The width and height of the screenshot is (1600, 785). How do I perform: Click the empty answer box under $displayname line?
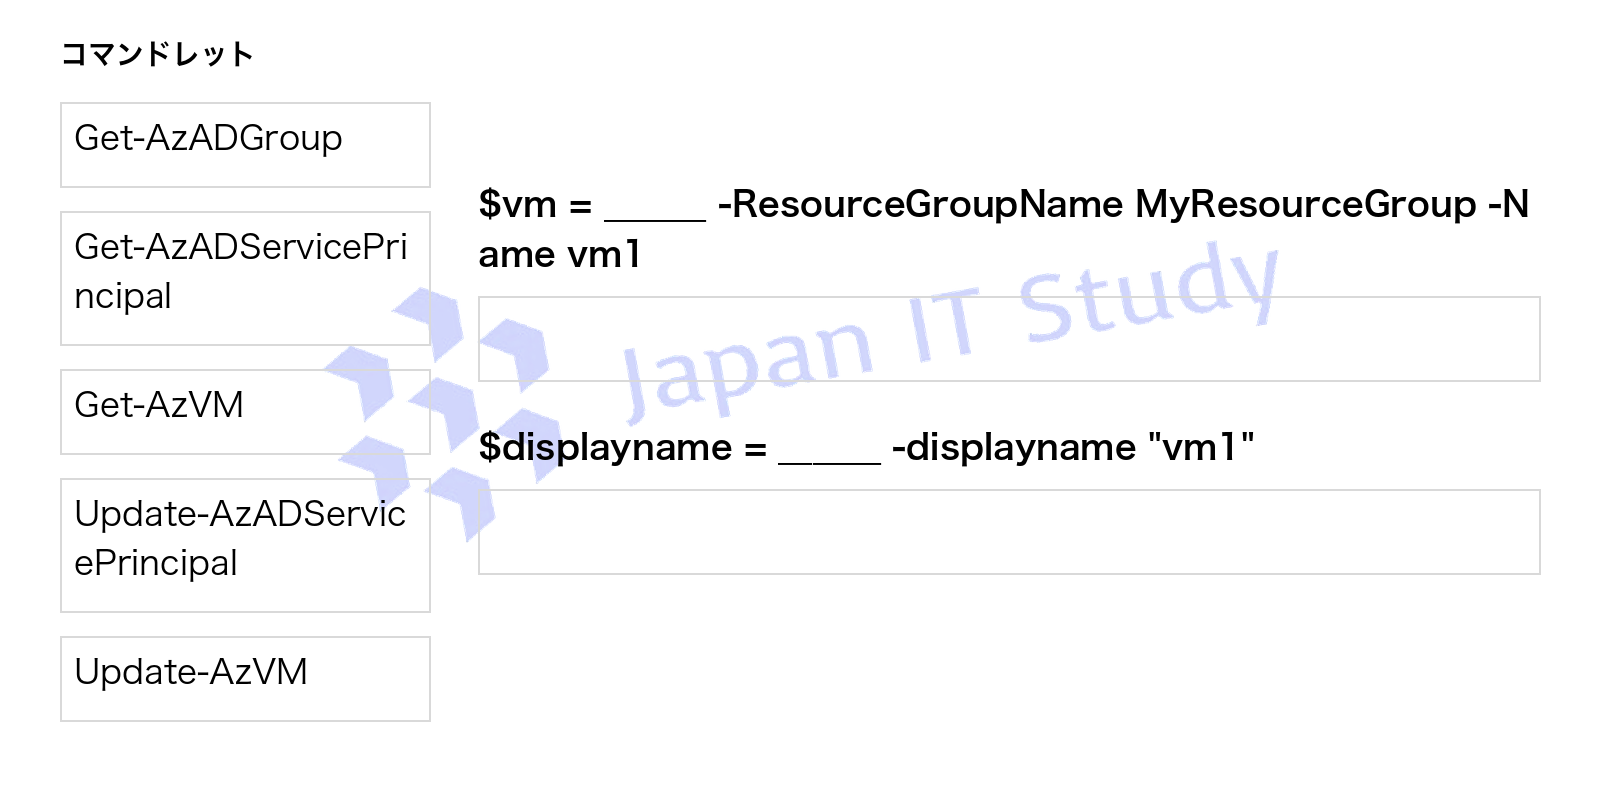[1009, 532]
